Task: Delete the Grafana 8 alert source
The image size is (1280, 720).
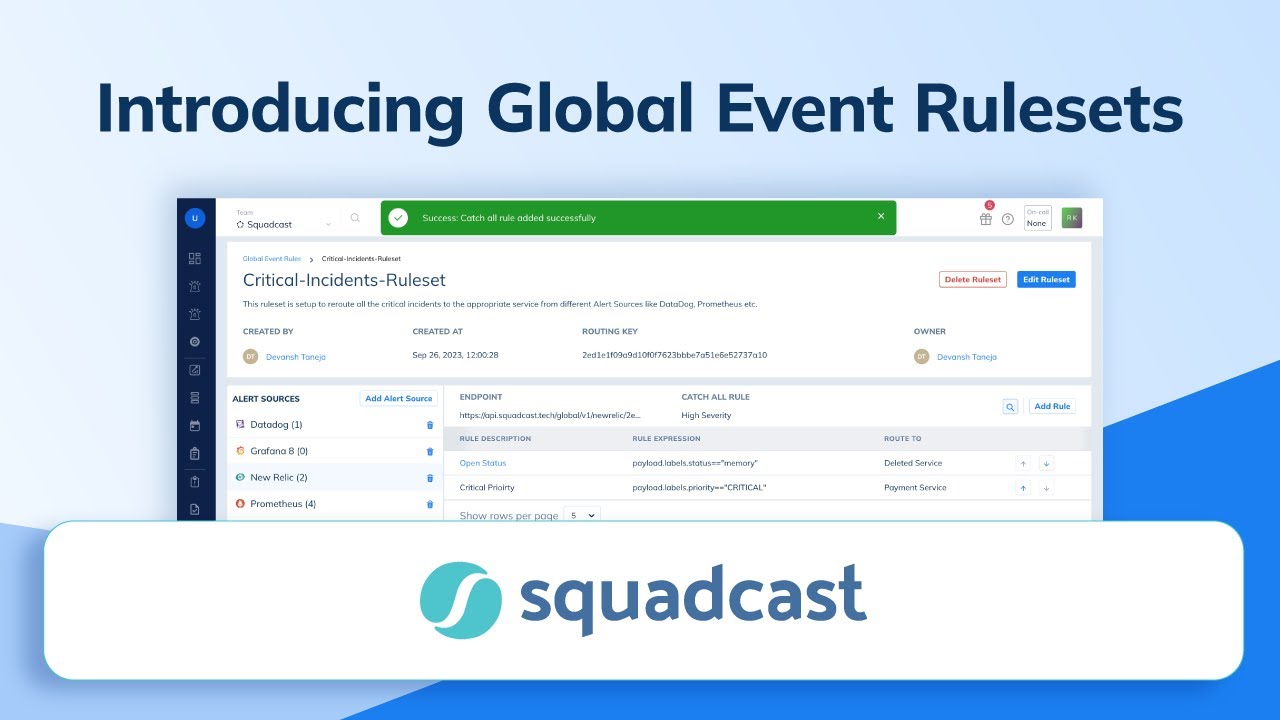Action: [x=430, y=451]
